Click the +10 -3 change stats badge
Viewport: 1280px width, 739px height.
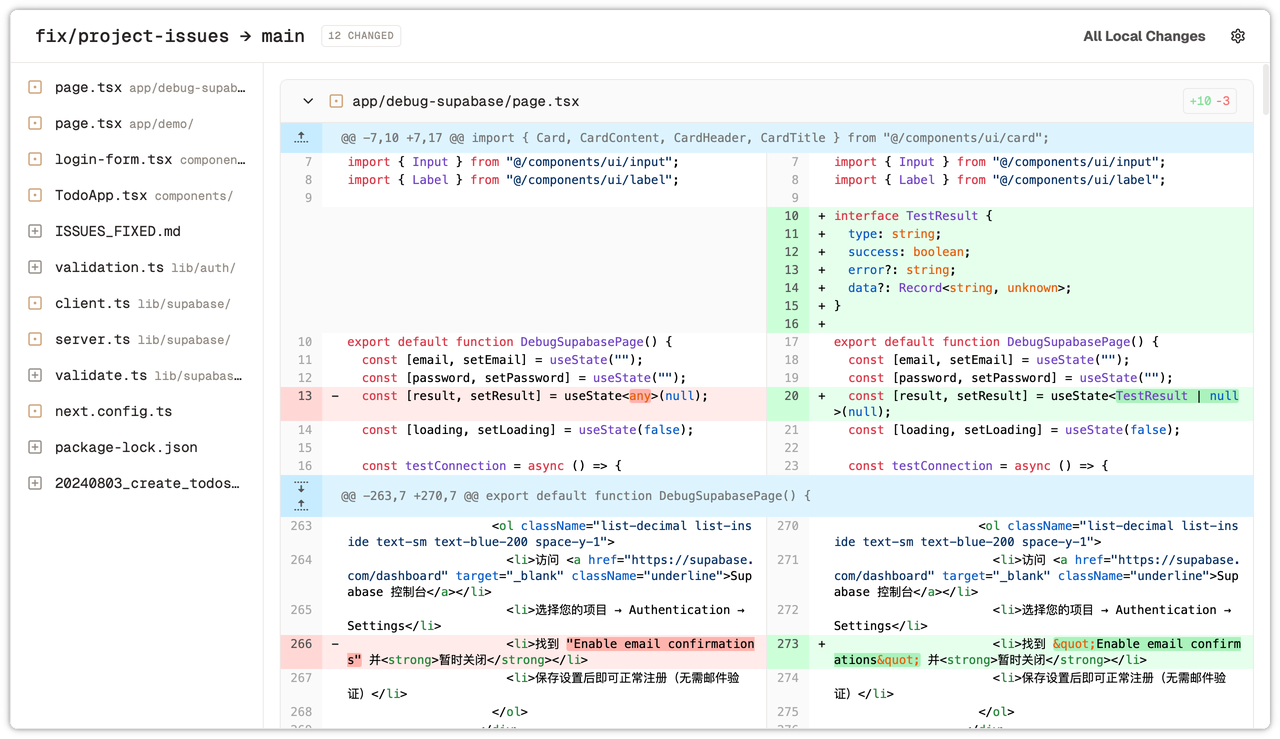pos(1210,101)
